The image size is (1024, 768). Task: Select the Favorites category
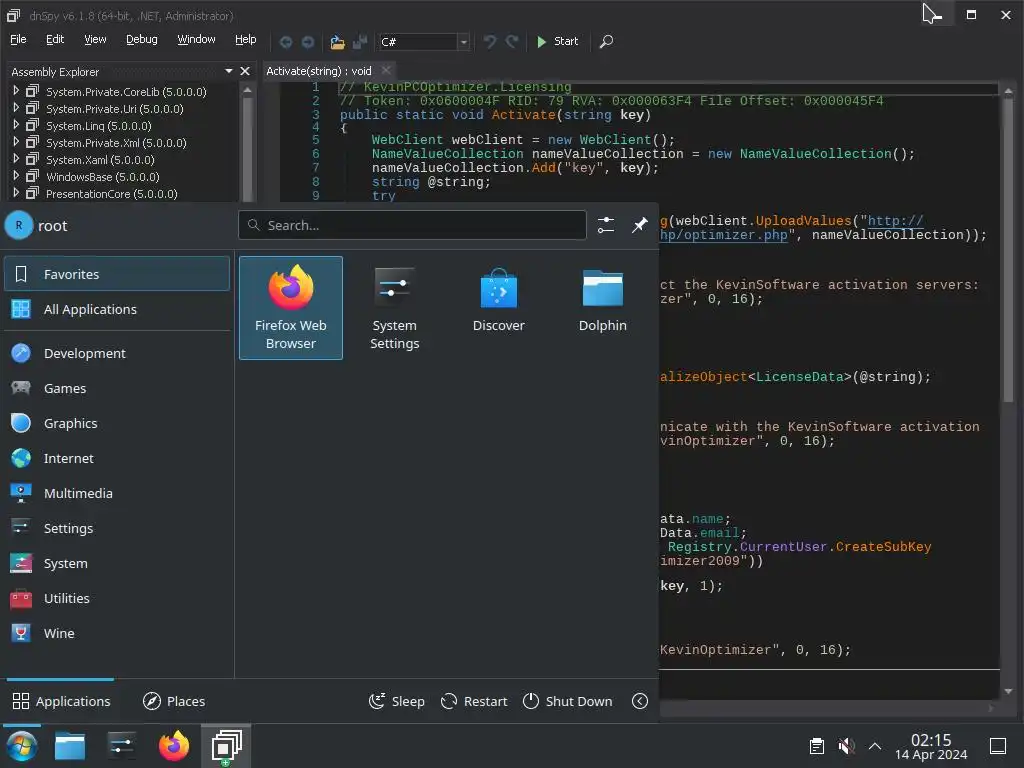117,274
